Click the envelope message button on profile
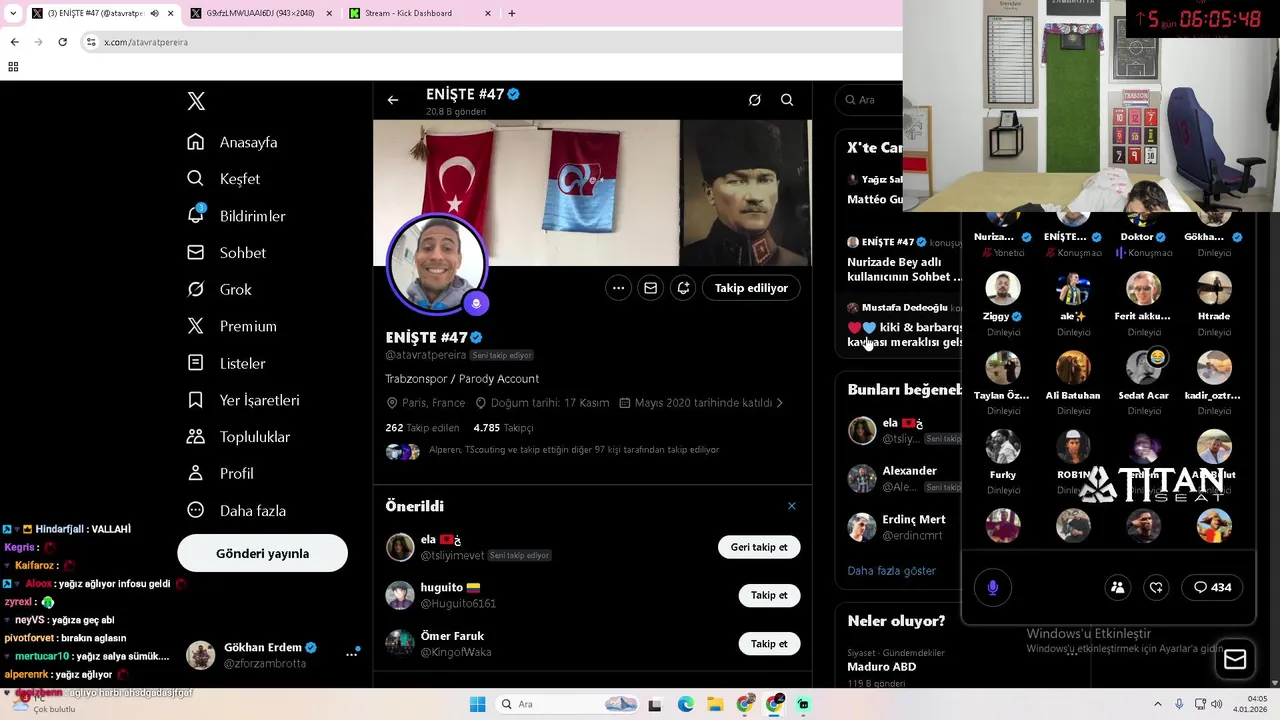Screen dimensions: 1280x720 coord(650,288)
